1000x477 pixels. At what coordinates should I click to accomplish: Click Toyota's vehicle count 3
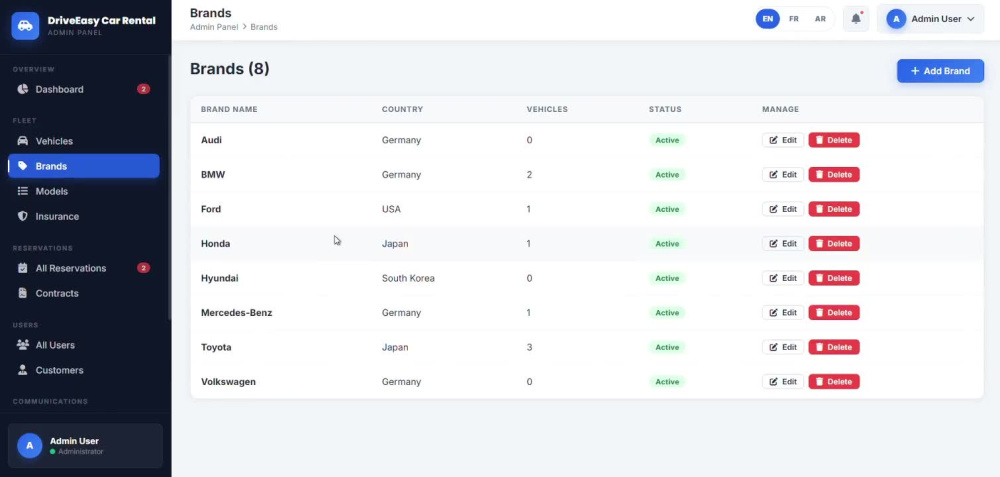tap(529, 347)
